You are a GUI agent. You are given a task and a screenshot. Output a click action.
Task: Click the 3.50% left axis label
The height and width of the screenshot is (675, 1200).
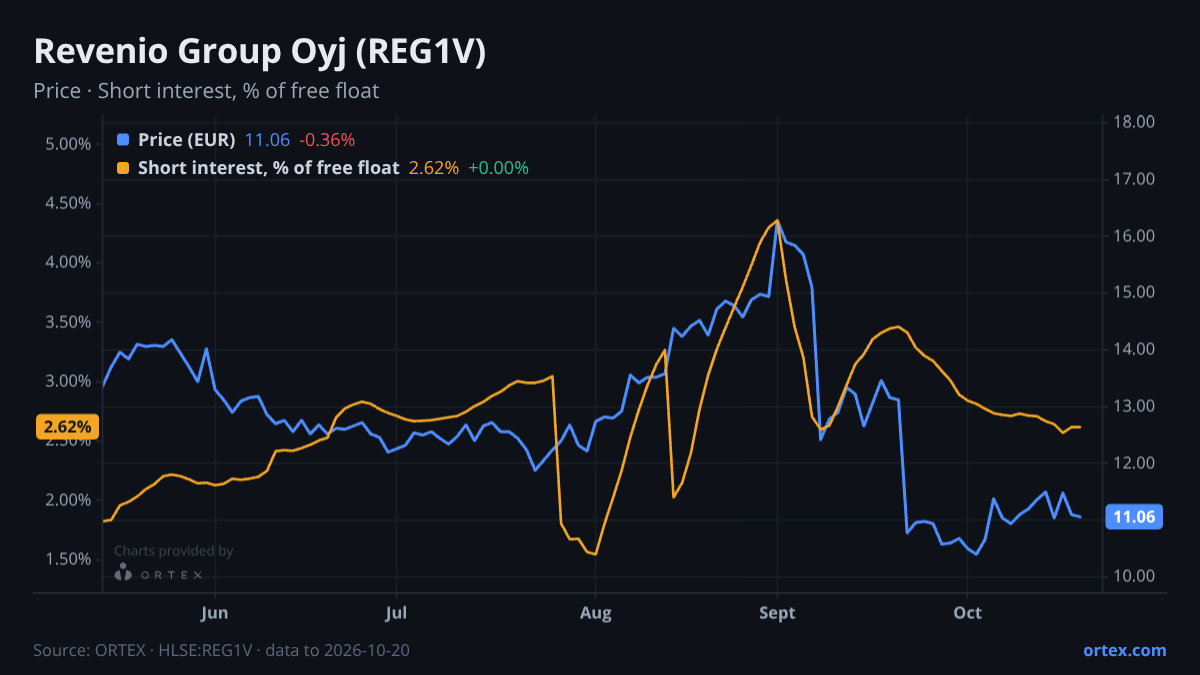pyautogui.click(x=69, y=322)
